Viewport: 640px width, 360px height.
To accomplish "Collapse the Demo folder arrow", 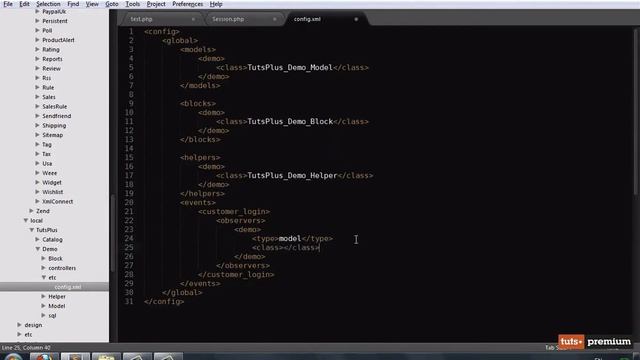I will coord(37,249).
